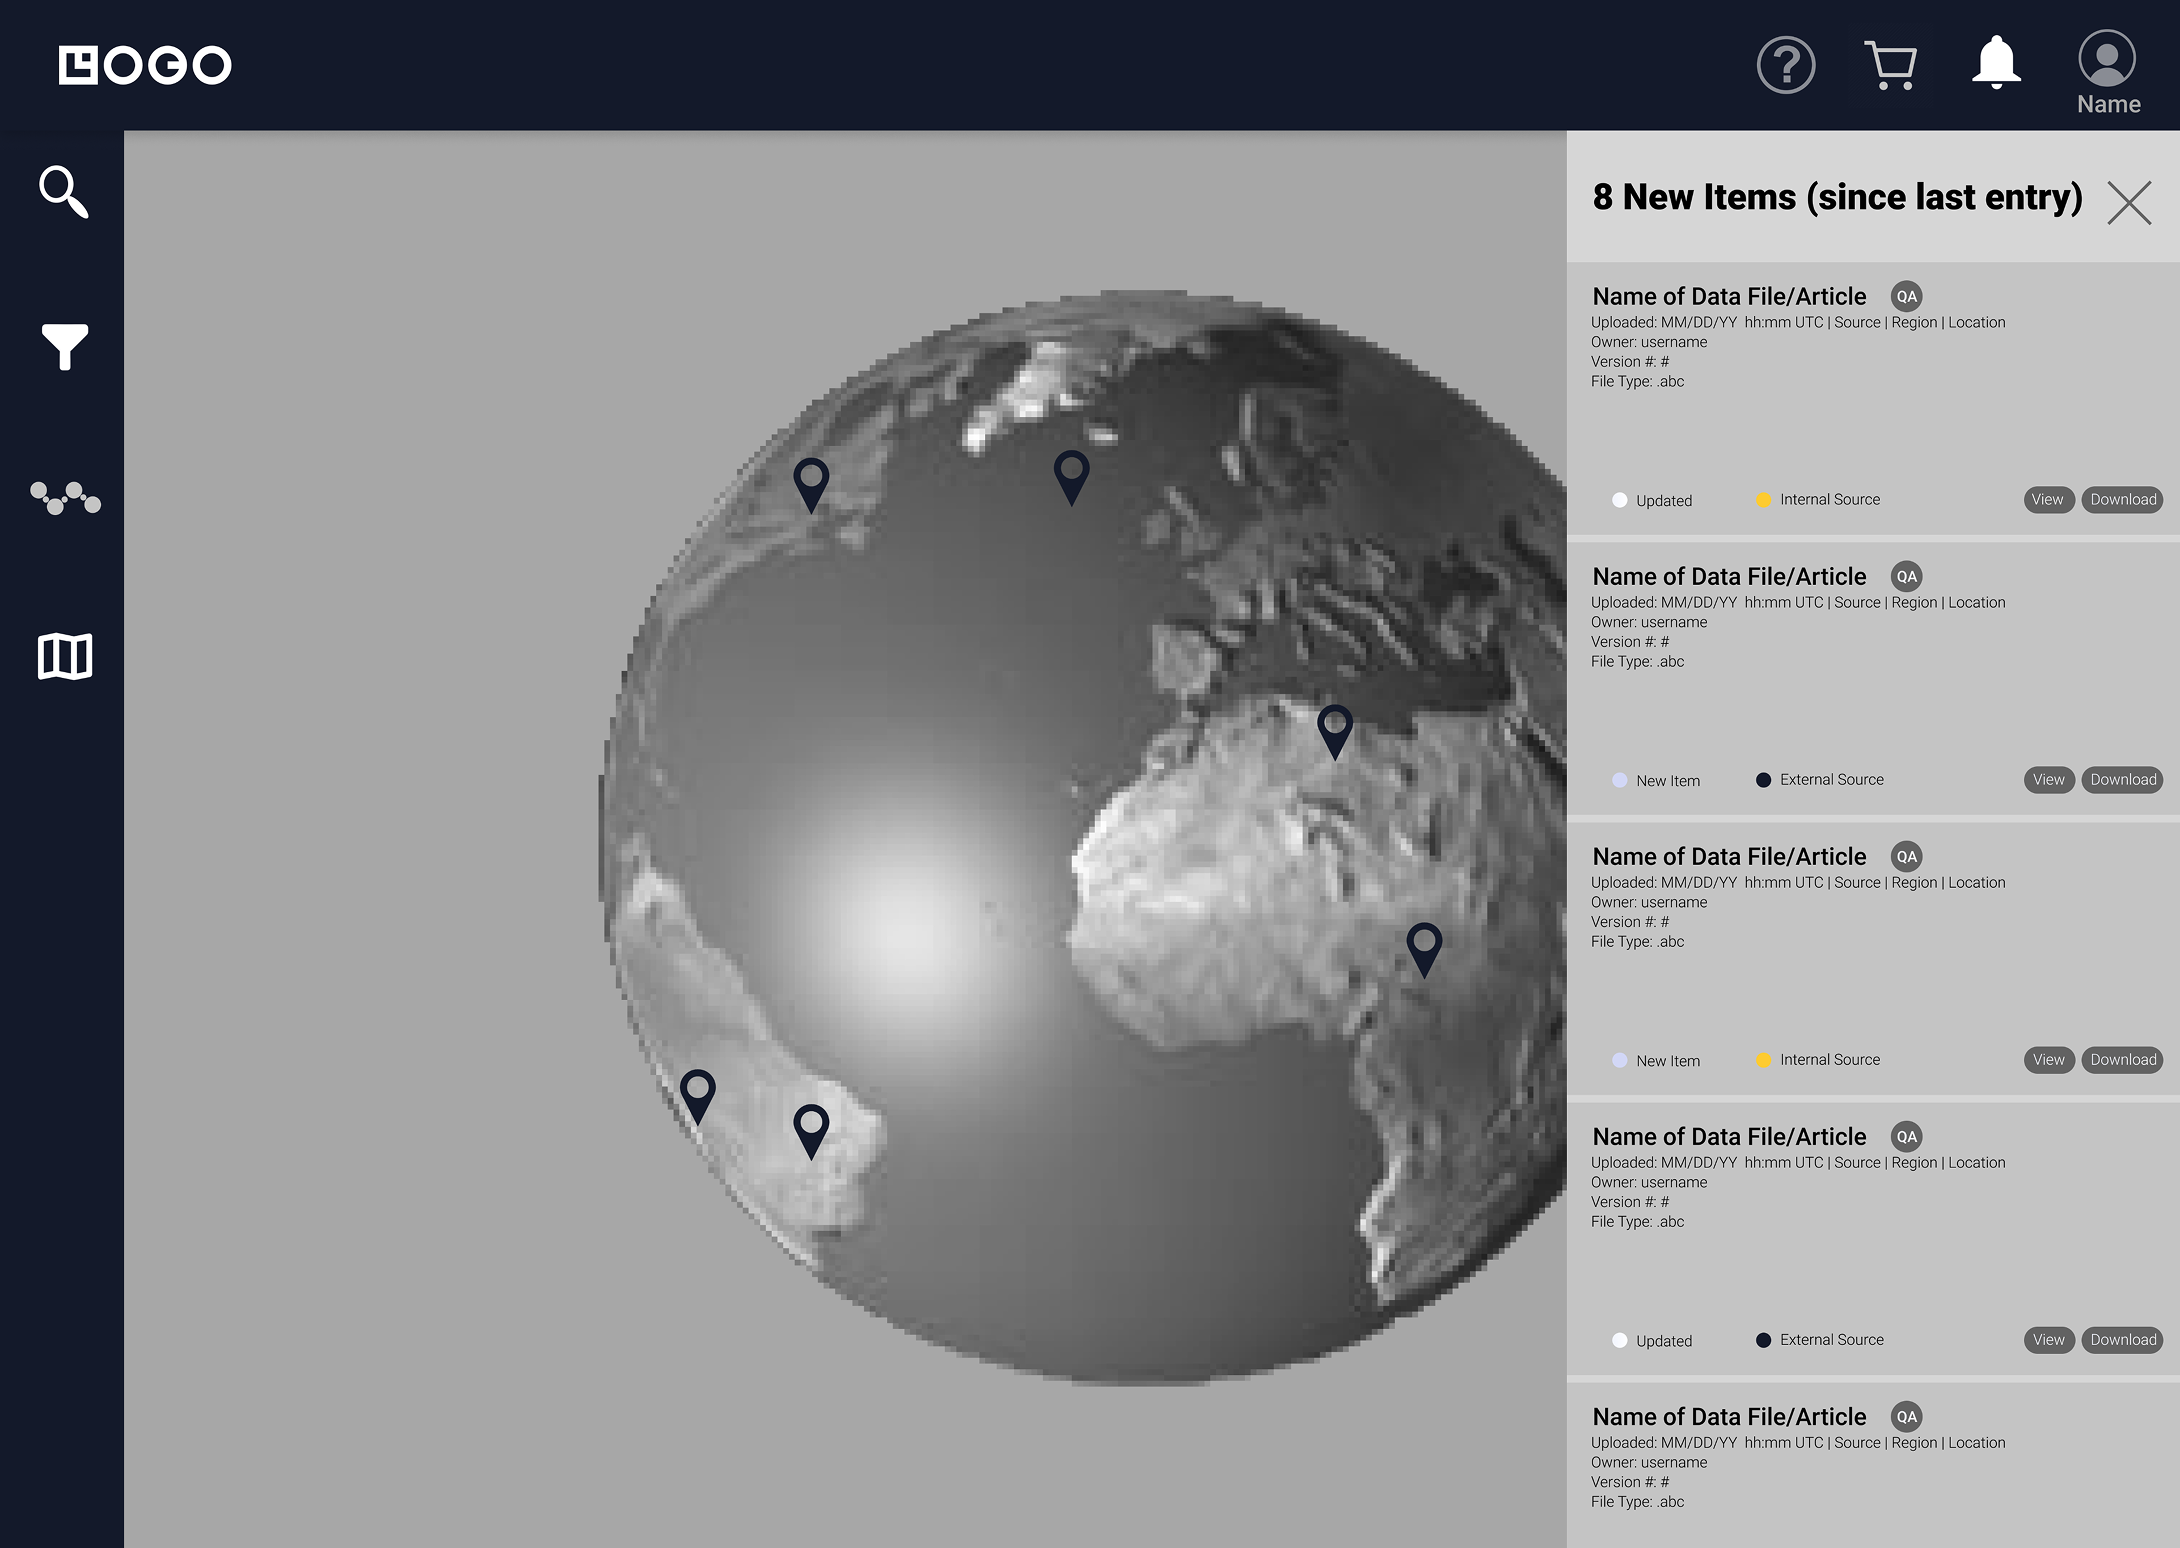This screenshot has width=2180, height=1548.
Task: Select the westernmost South America map pin
Action: 698,1094
